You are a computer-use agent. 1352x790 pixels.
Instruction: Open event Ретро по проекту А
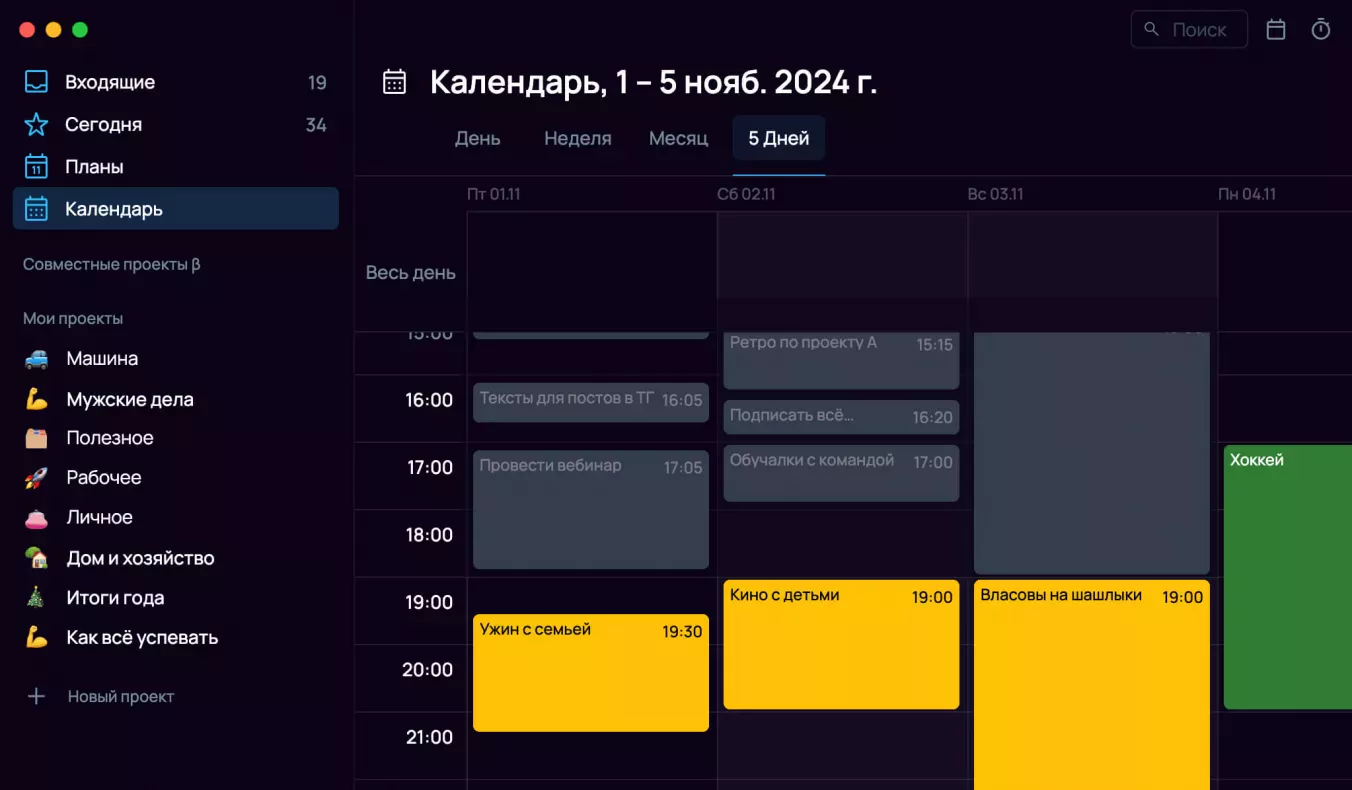[x=841, y=360]
